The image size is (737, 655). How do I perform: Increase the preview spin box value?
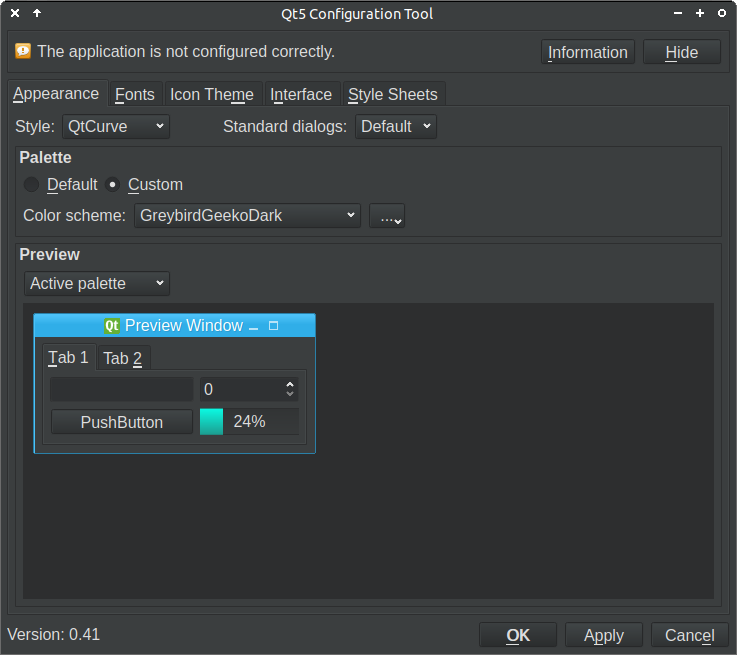tap(290, 384)
